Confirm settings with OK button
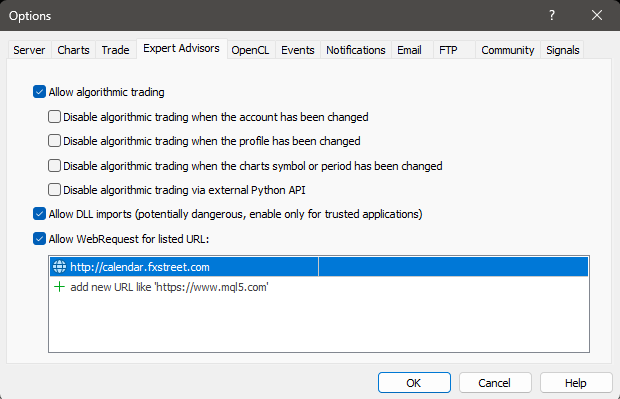Viewport: 620px width, 399px height. coord(414,382)
